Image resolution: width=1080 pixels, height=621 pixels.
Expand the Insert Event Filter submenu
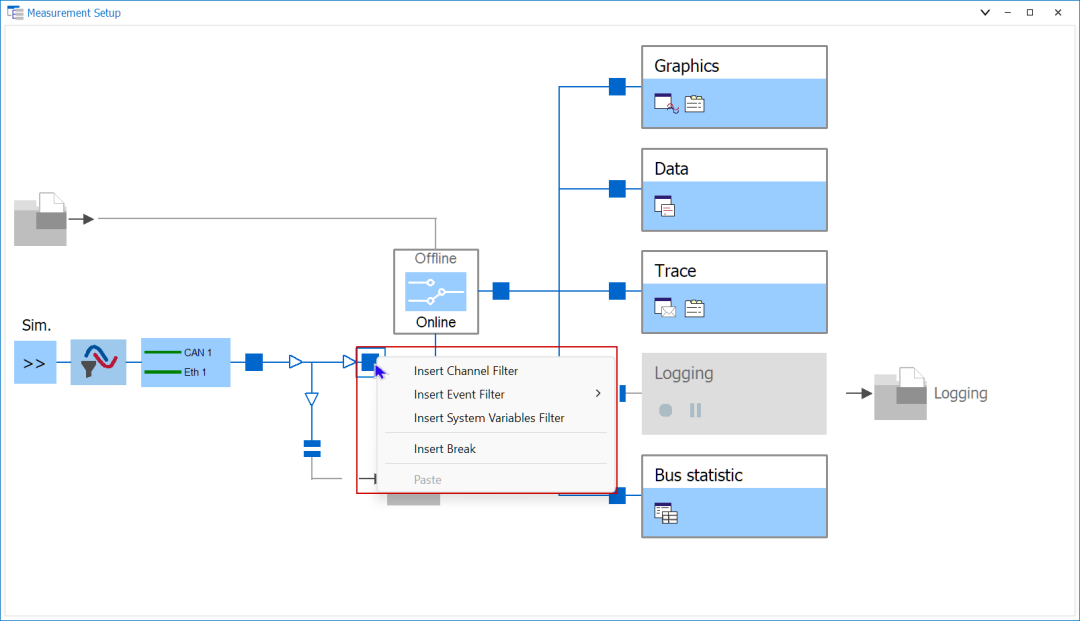pos(496,394)
